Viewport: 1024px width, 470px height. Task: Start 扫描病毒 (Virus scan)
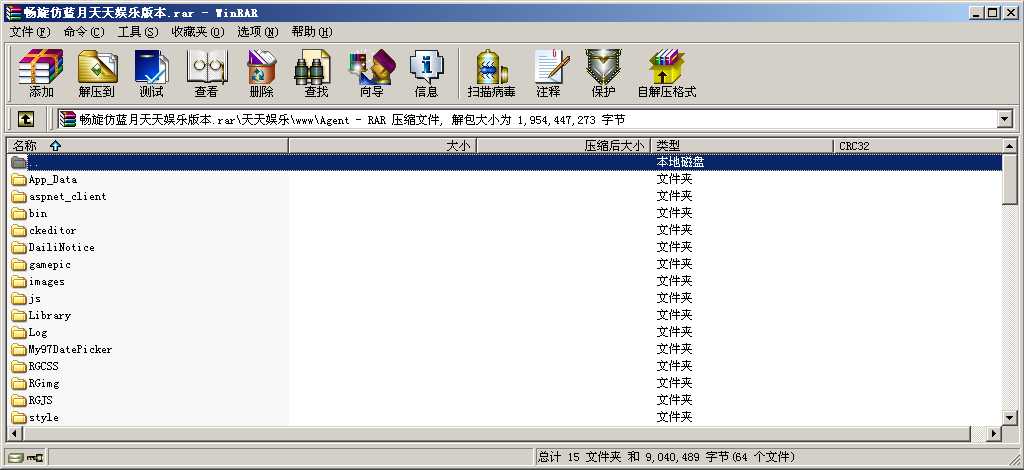coord(492,72)
